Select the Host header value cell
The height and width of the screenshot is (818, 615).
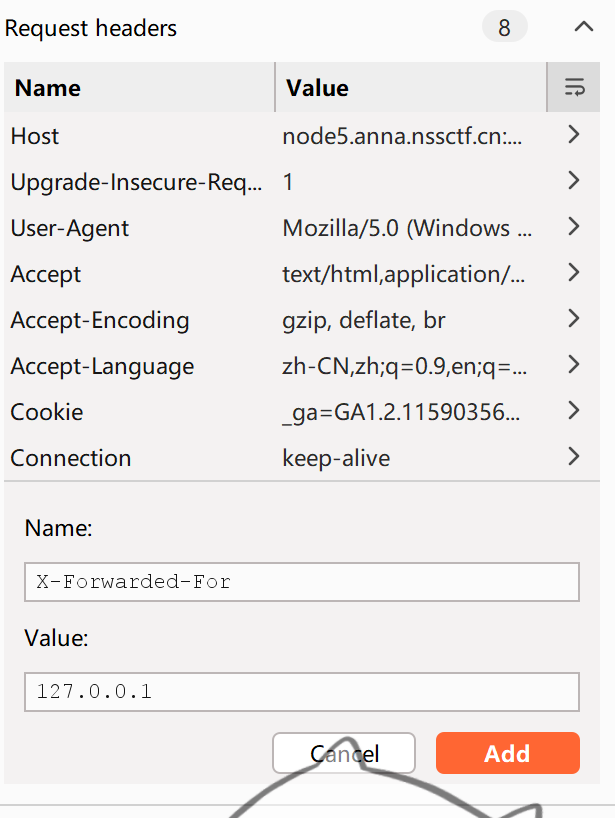click(x=403, y=136)
